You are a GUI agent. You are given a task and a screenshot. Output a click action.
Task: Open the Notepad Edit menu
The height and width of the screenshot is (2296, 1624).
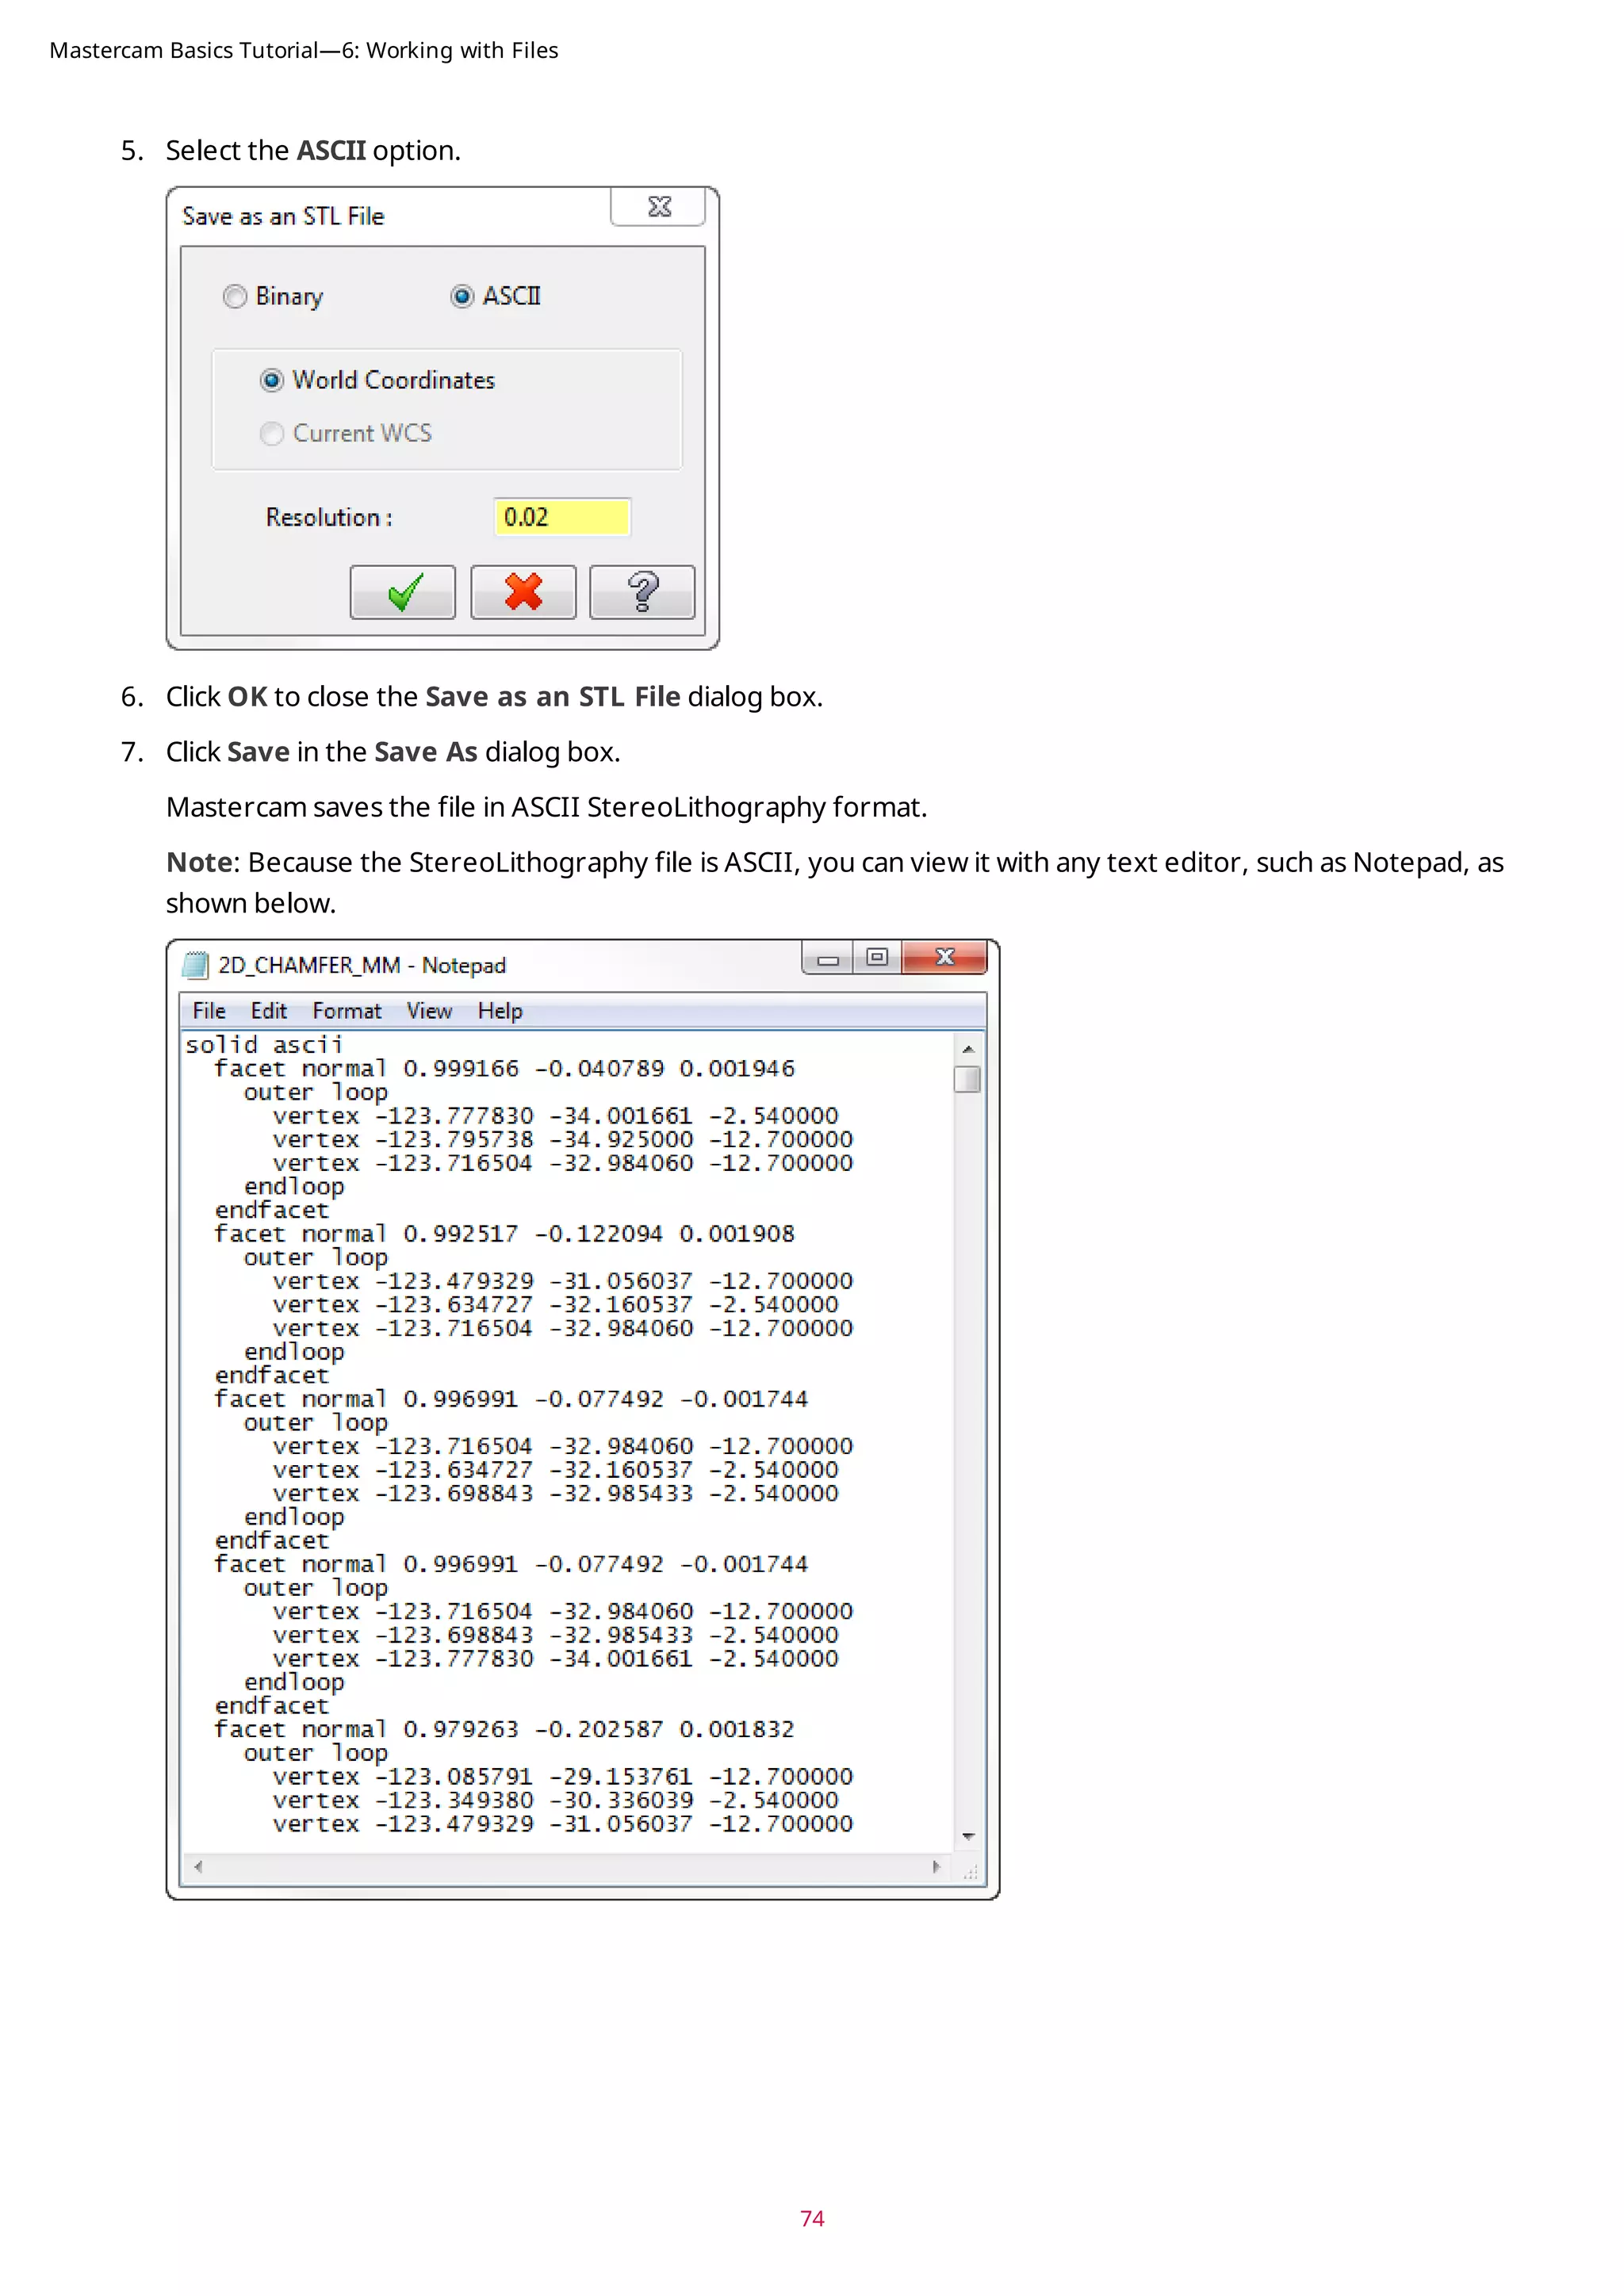(x=269, y=1011)
